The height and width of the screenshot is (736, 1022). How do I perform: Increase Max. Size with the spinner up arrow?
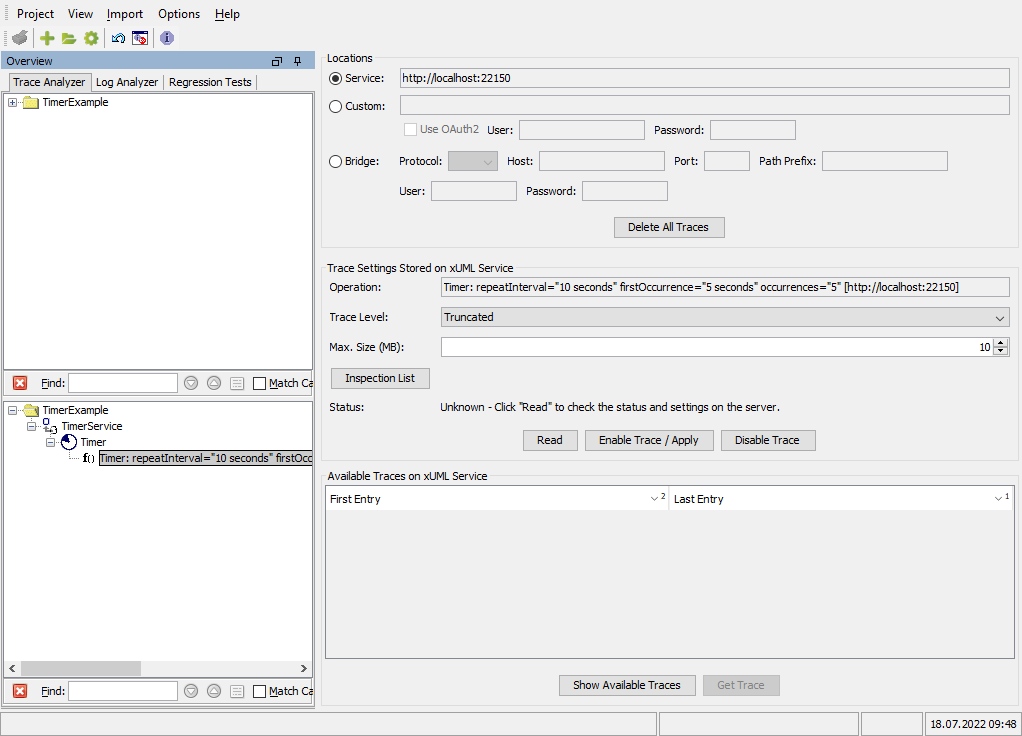(x=1001, y=341)
